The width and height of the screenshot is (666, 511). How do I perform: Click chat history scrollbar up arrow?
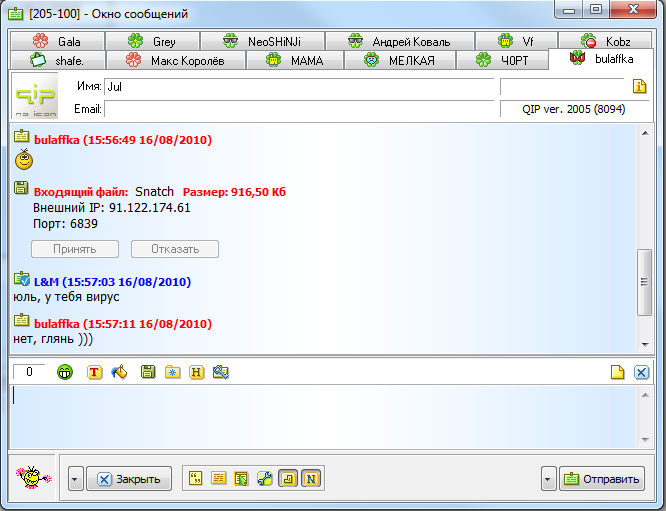tap(645, 133)
